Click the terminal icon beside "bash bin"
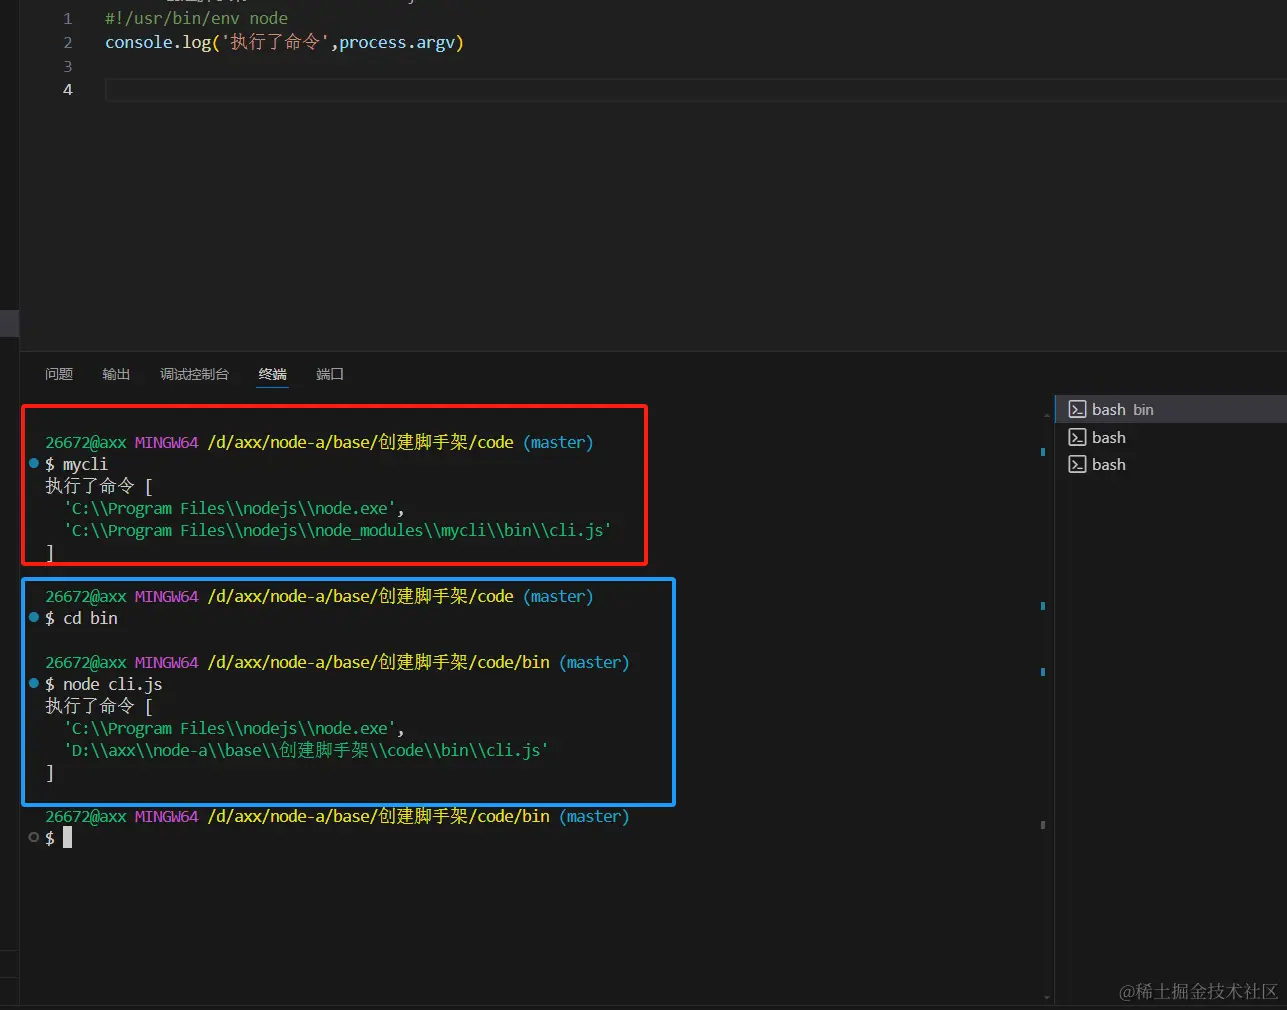Screen dimensions: 1287x1010 coord(1077,410)
